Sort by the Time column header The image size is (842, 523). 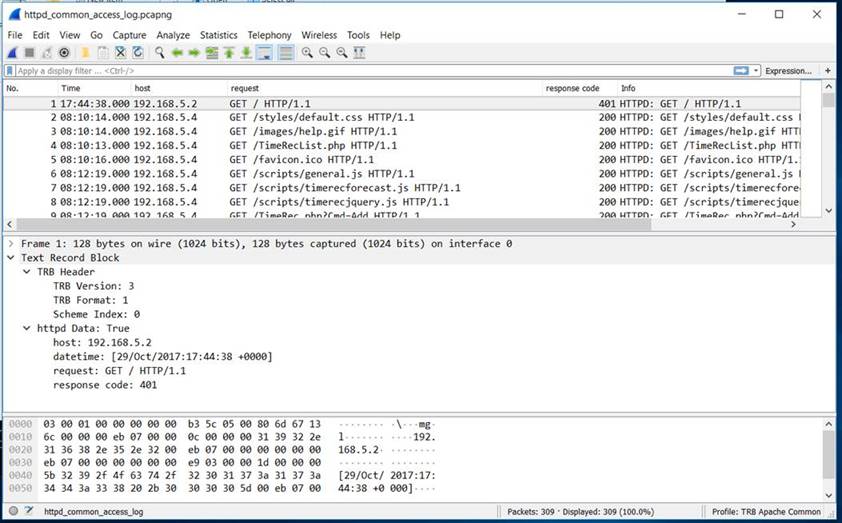[x=94, y=88]
